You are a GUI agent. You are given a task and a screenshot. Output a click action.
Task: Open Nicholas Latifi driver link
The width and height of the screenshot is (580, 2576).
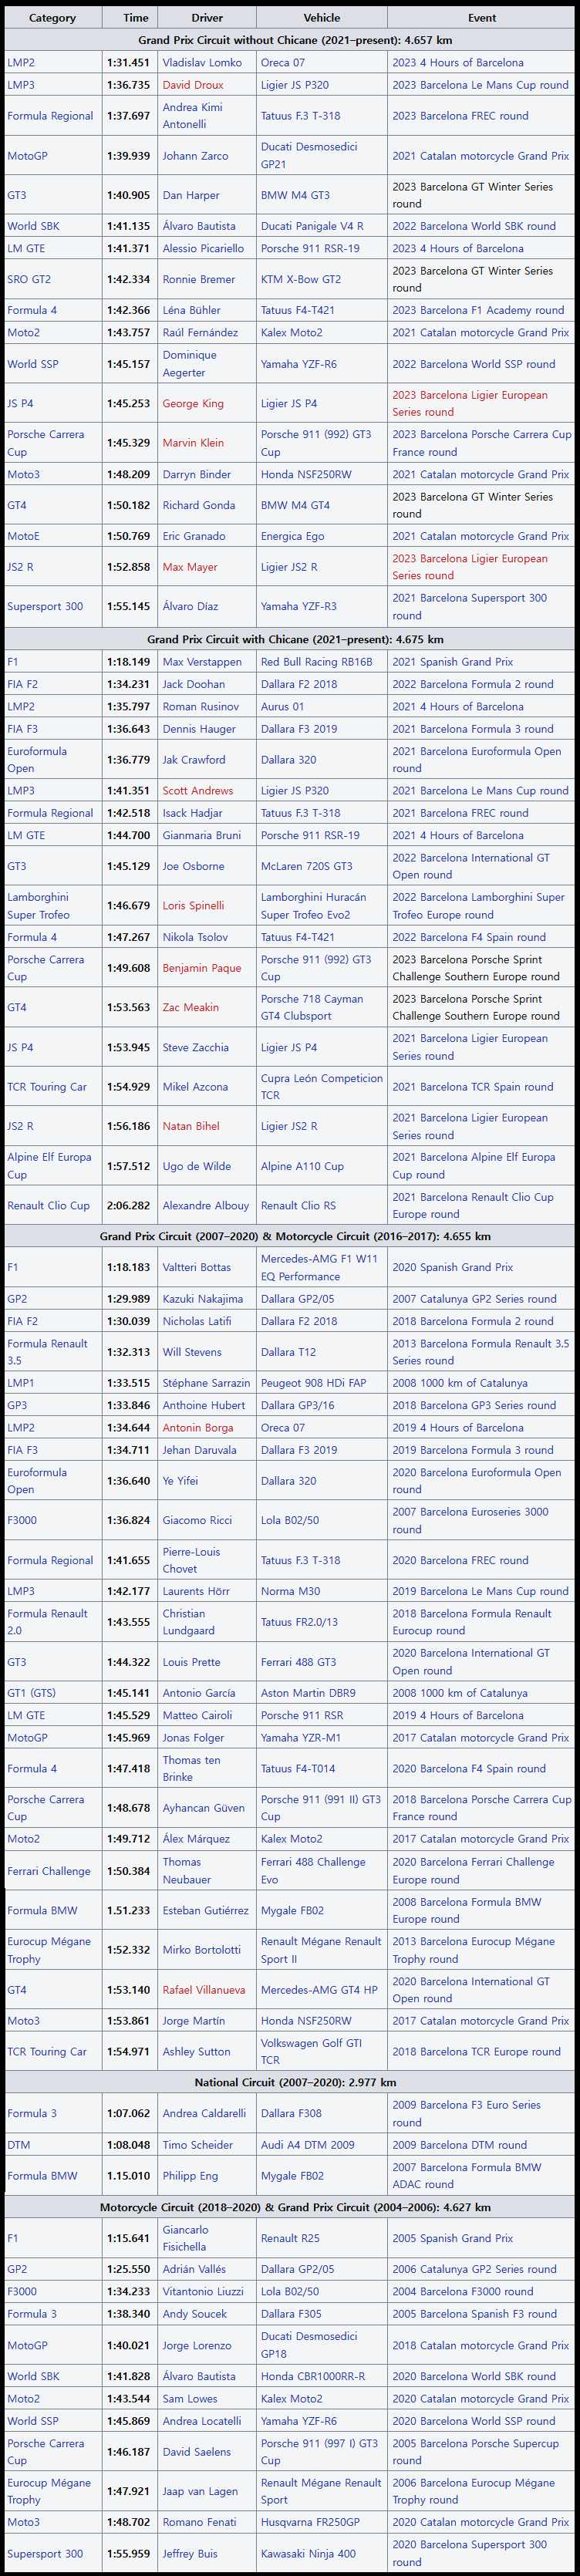click(197, 1321)
